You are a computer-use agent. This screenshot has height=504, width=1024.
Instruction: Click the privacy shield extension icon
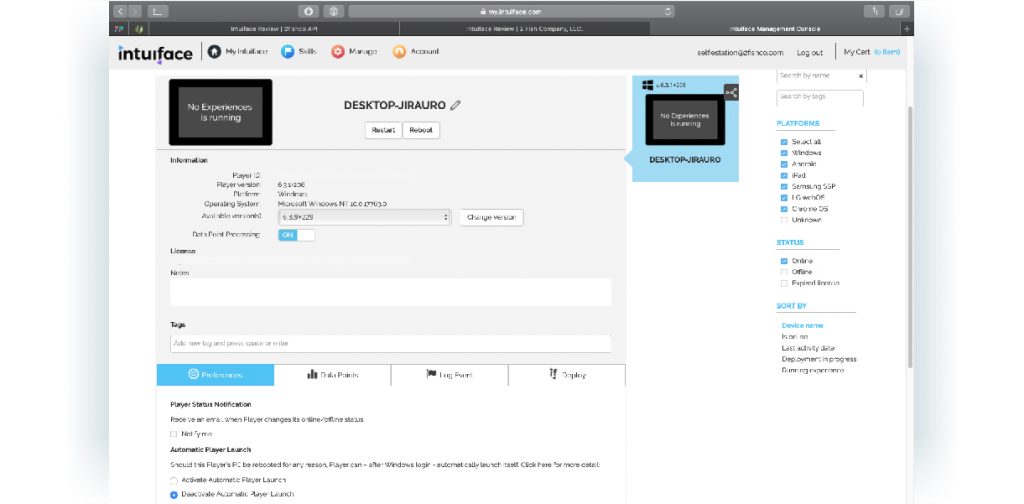pyautogui.click(x=333, y=11)
